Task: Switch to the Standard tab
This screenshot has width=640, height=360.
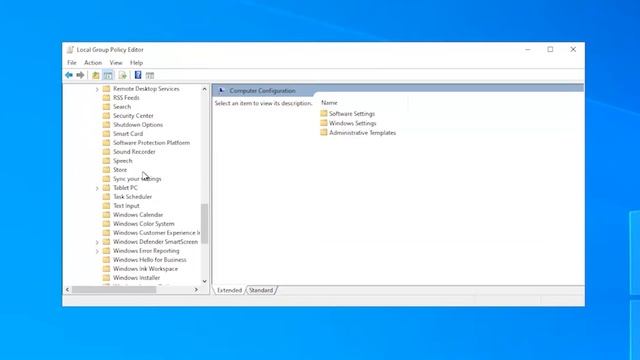Action: 261,290
